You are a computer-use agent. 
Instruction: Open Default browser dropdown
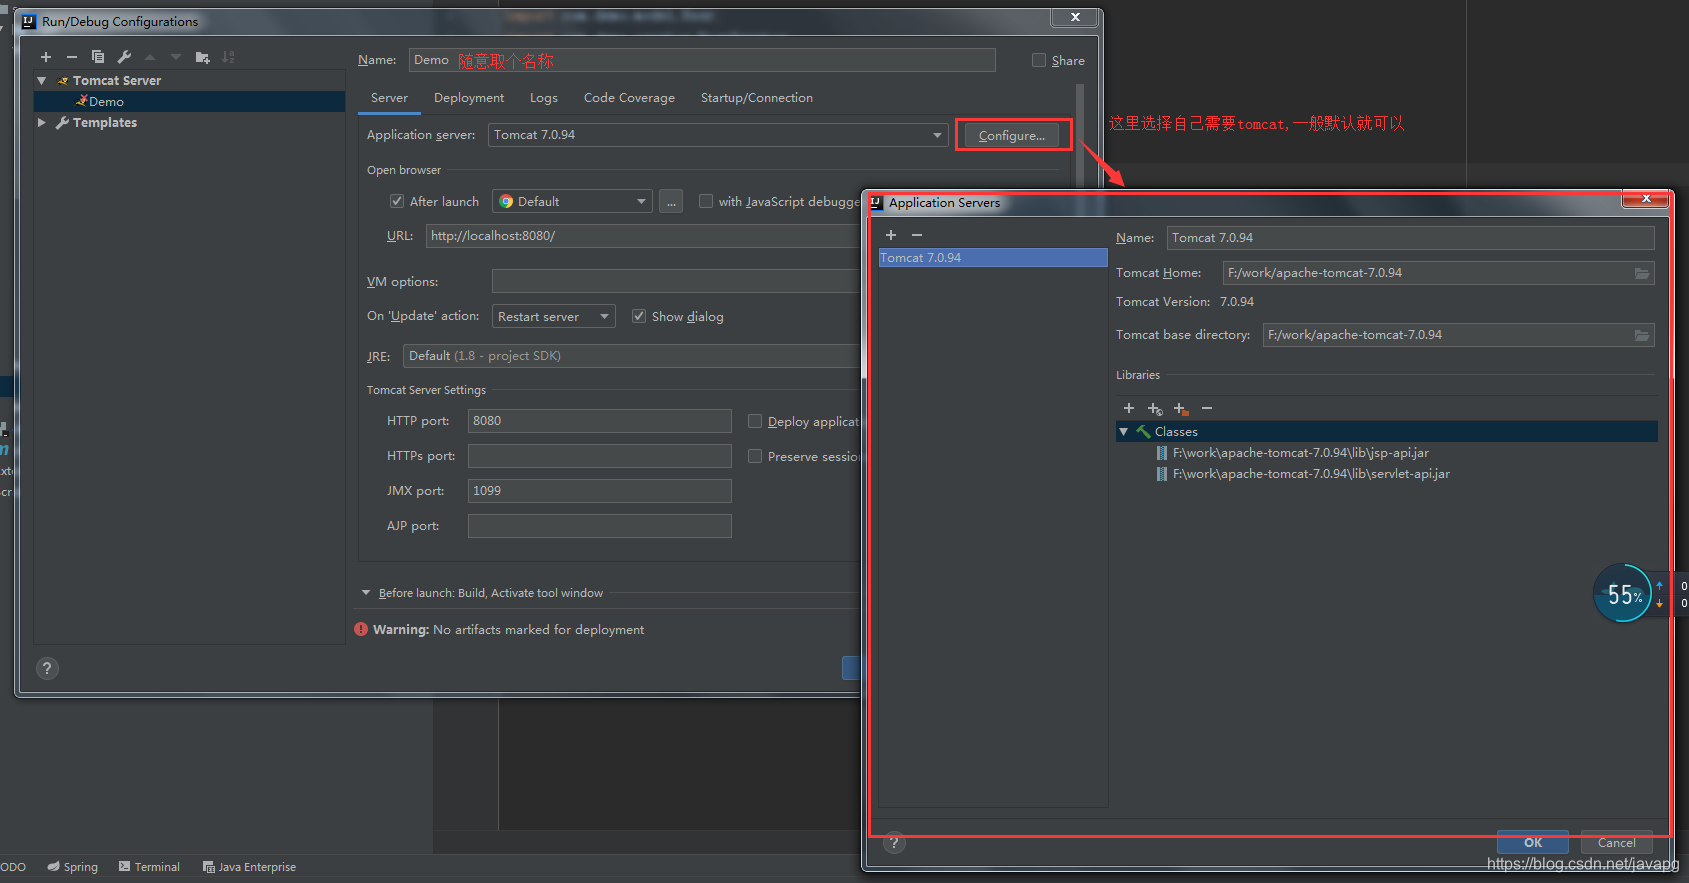pyautogui.click(x=572, y=201)
